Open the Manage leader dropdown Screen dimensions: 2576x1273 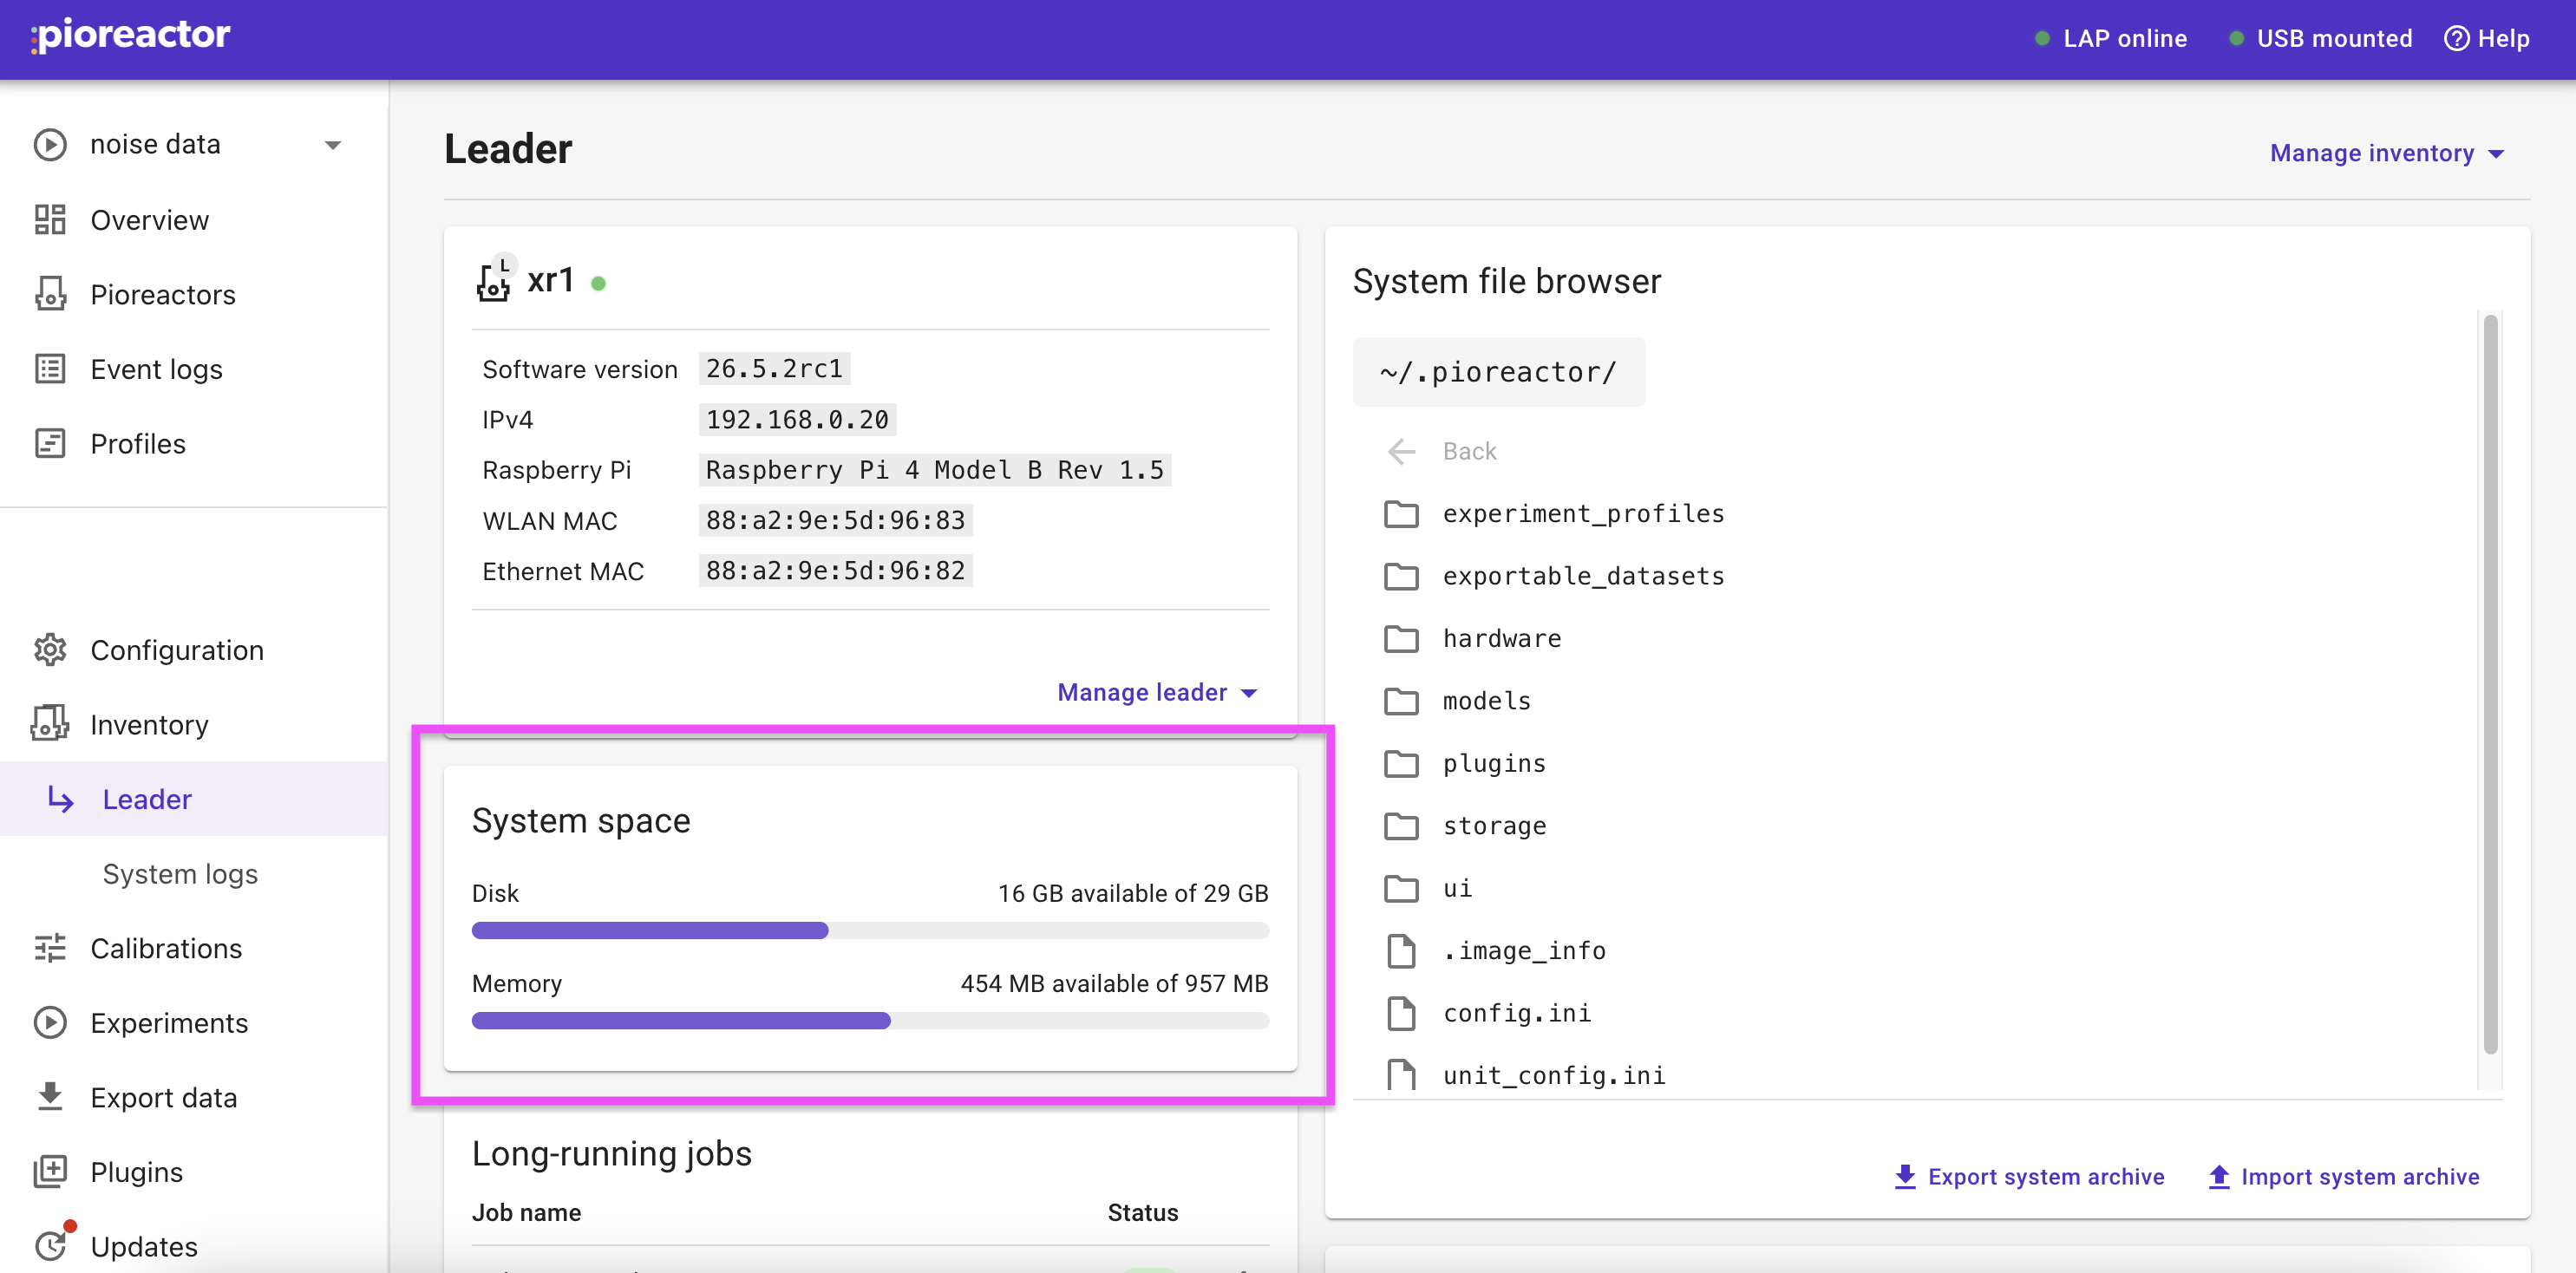click(x=1157, y=692)
